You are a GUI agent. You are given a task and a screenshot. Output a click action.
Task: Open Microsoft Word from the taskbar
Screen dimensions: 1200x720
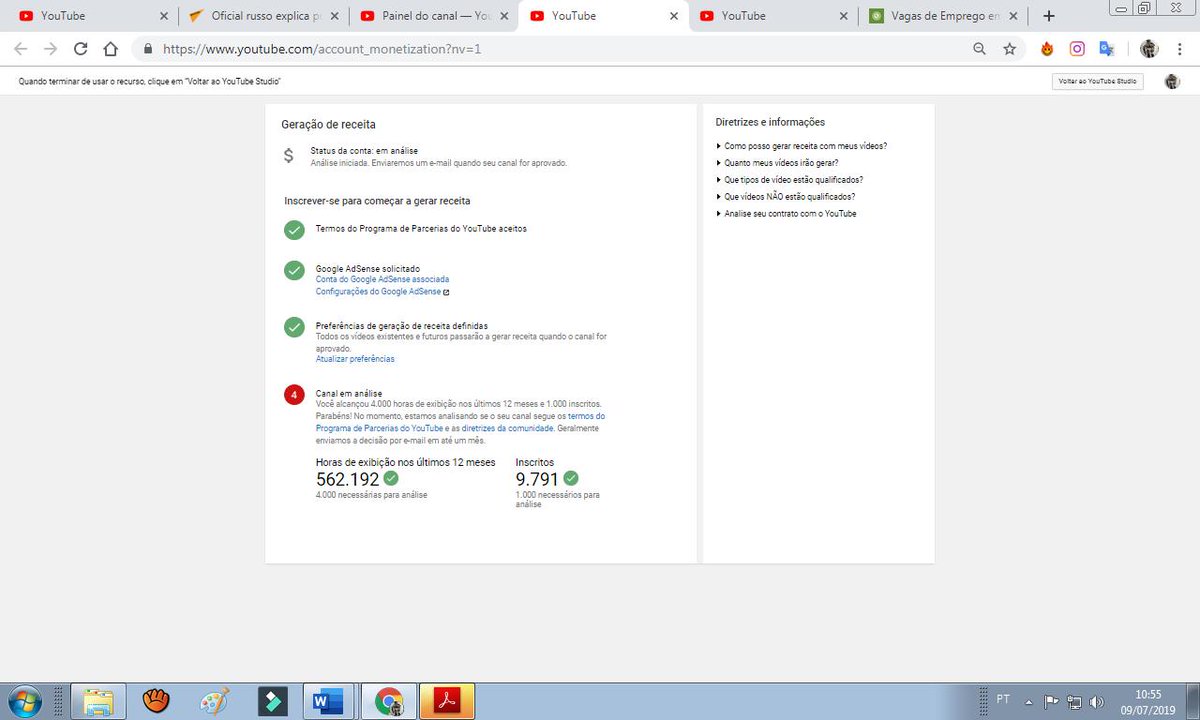328,701
